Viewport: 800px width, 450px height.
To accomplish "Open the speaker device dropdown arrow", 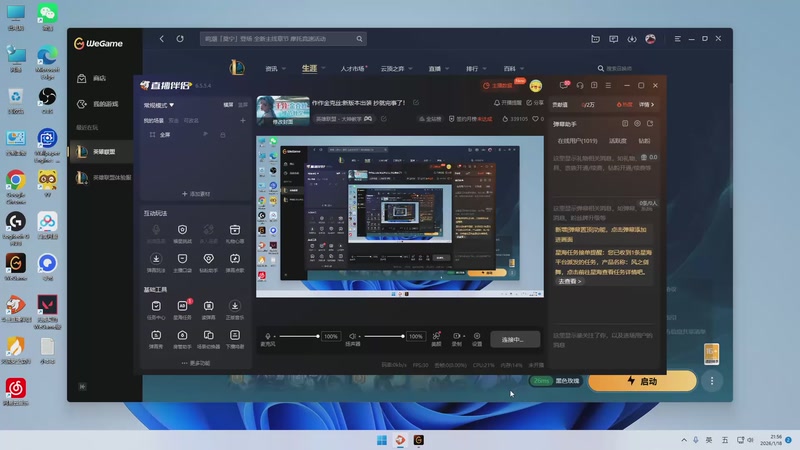I will coord(360,337).
